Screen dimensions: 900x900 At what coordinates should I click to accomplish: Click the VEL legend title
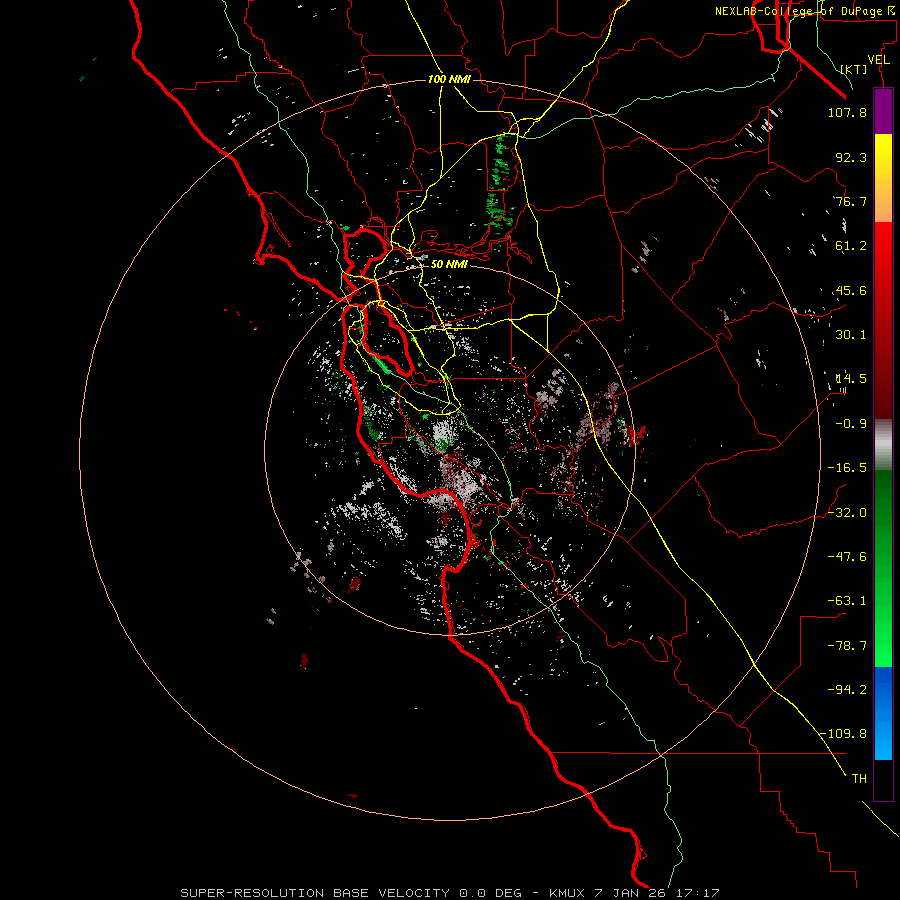click(x=878, y=60)
